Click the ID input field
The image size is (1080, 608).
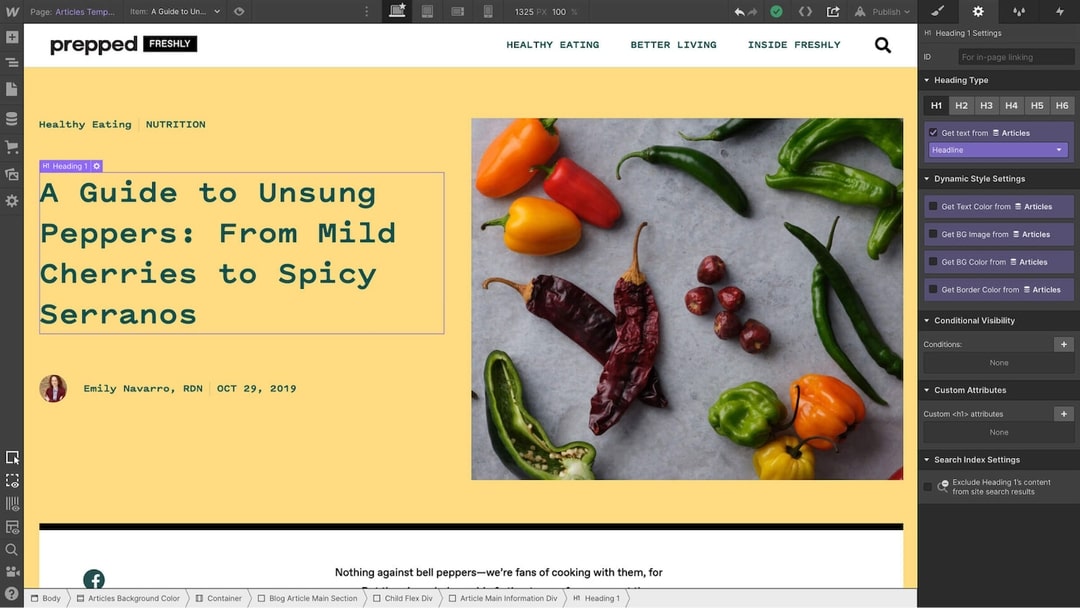click(x=1016, y=57)
